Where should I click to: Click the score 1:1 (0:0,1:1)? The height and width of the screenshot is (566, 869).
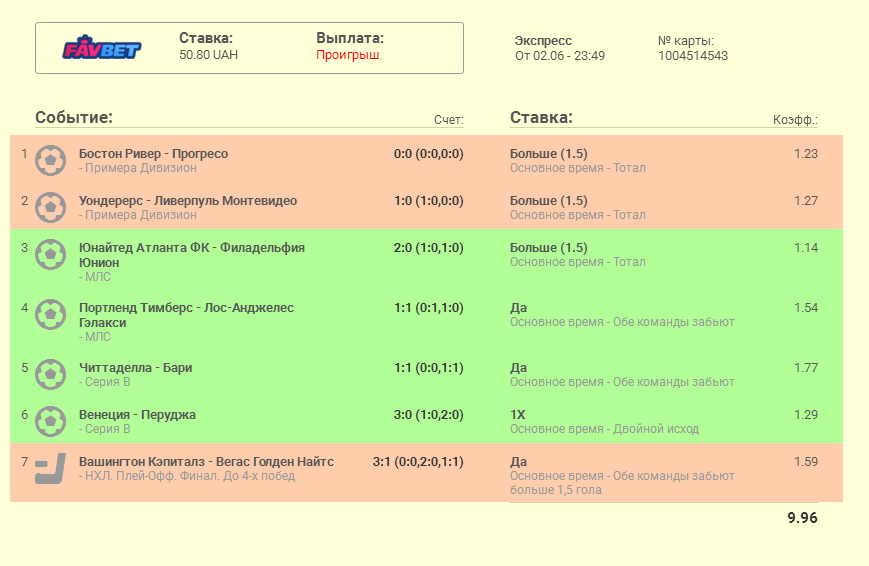[428, 368]
